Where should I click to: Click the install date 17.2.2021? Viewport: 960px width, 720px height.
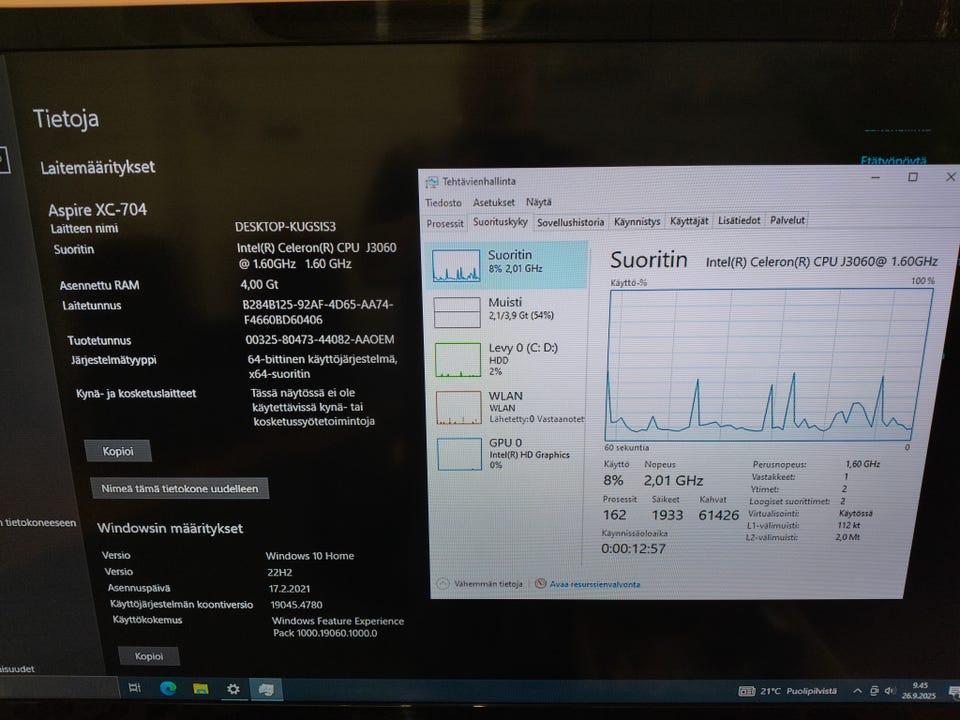coord(289,589)
